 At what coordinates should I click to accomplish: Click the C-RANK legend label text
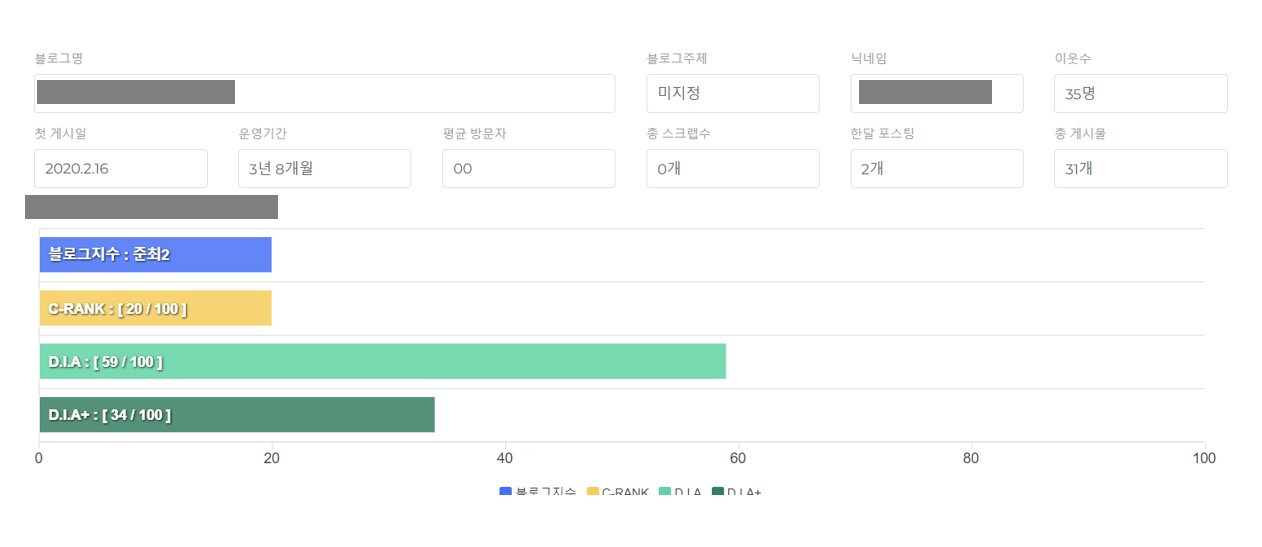(x=625, y=492)
